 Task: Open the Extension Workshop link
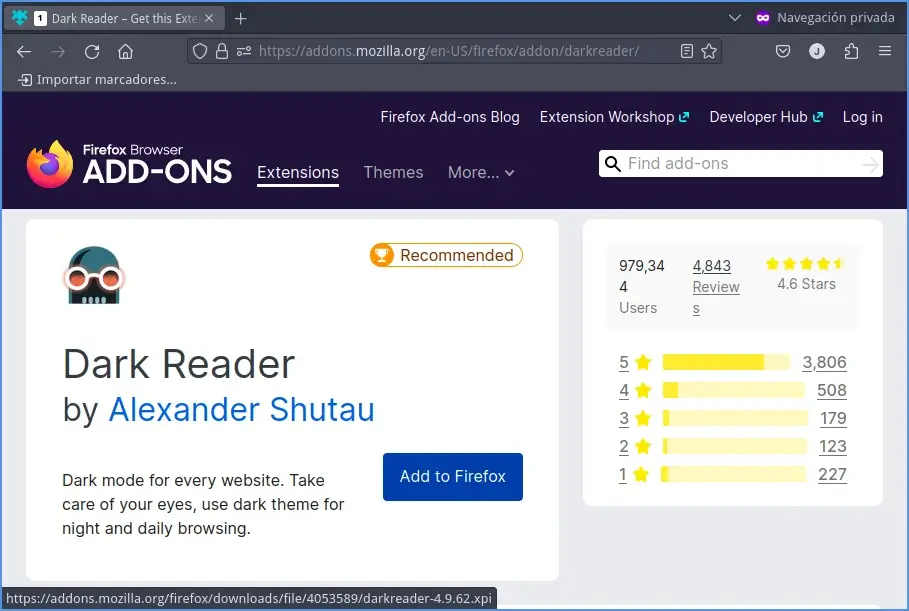point(615,117)
